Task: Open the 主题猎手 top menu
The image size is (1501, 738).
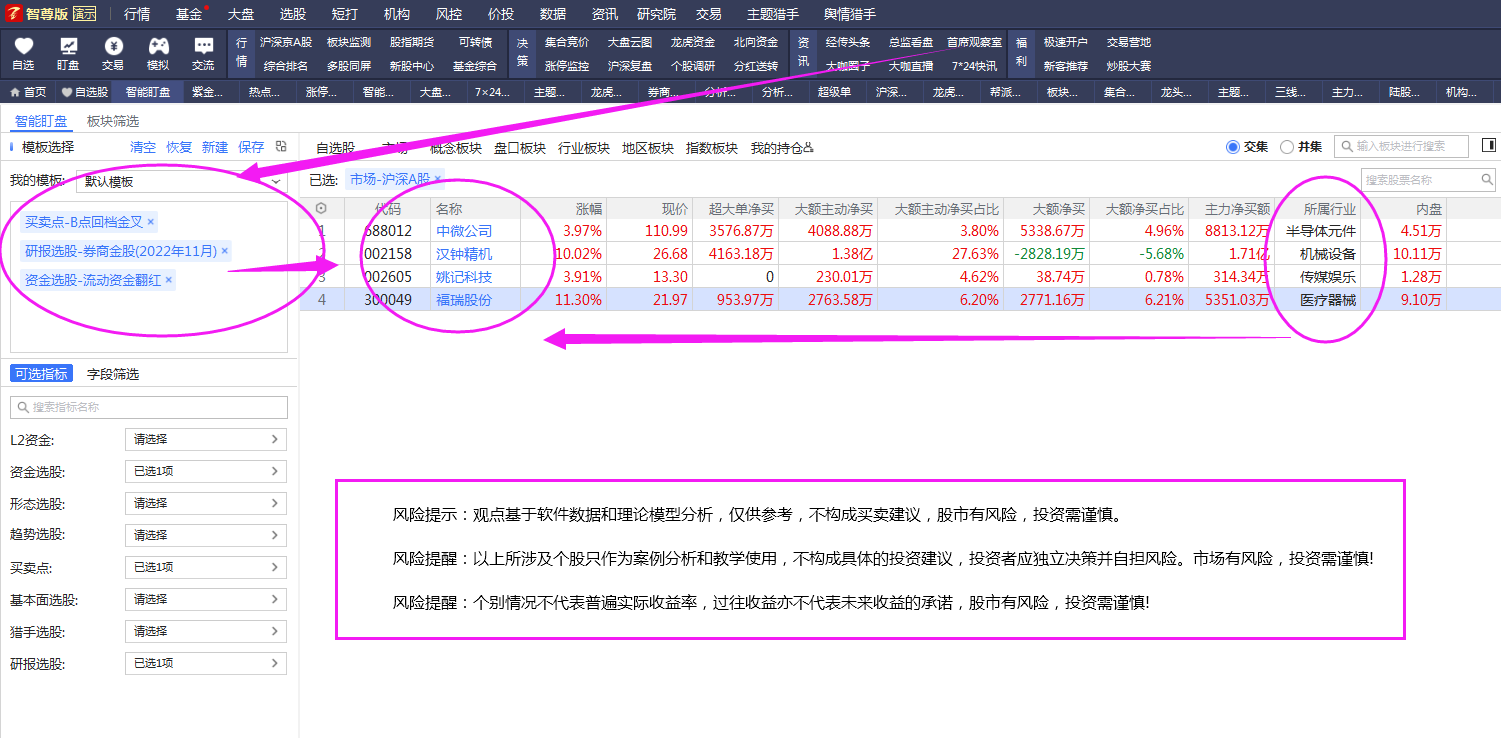Action: point(773,14)
